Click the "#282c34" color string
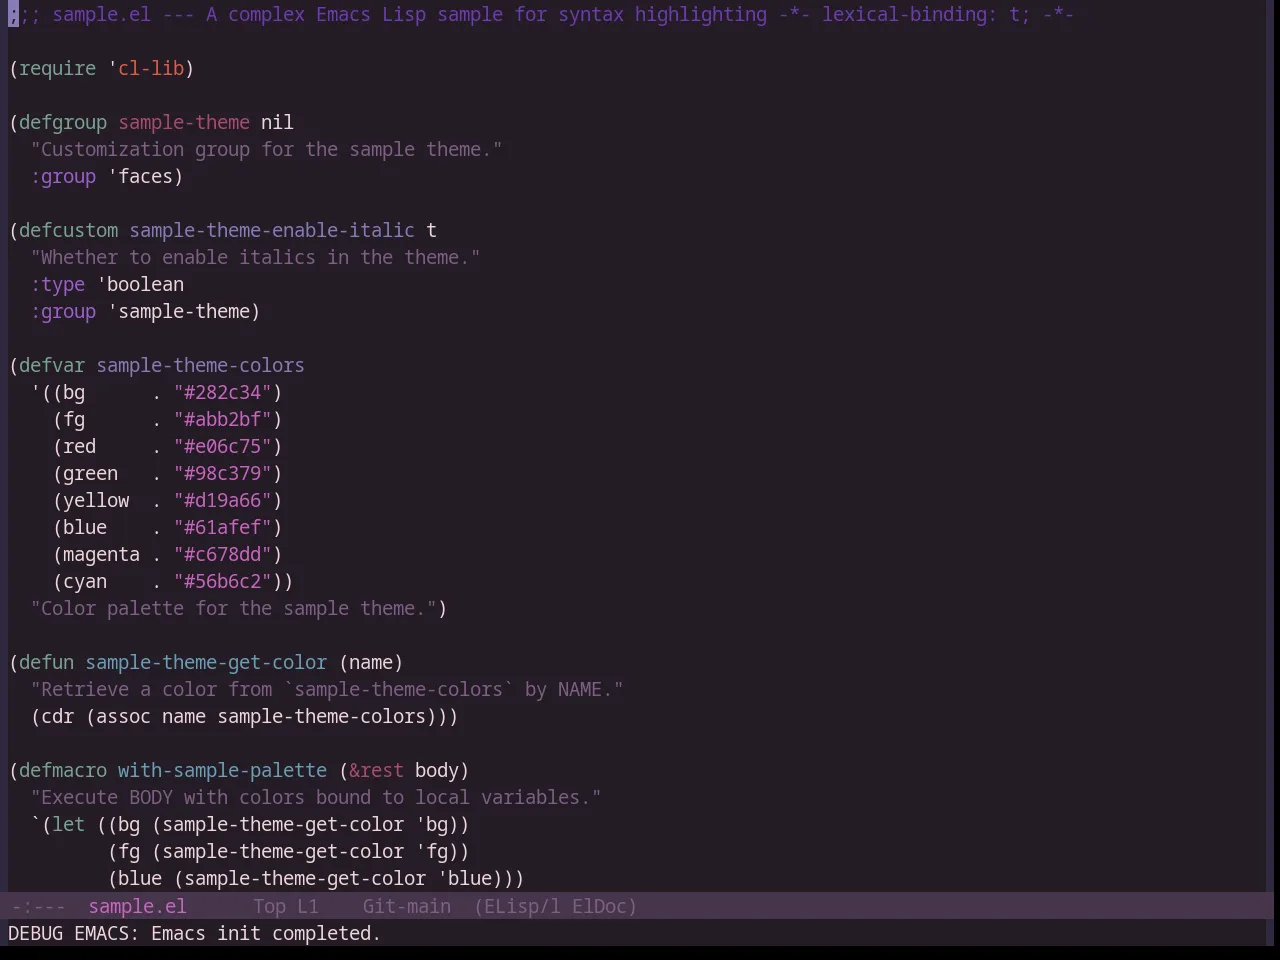 click(223, 392)
